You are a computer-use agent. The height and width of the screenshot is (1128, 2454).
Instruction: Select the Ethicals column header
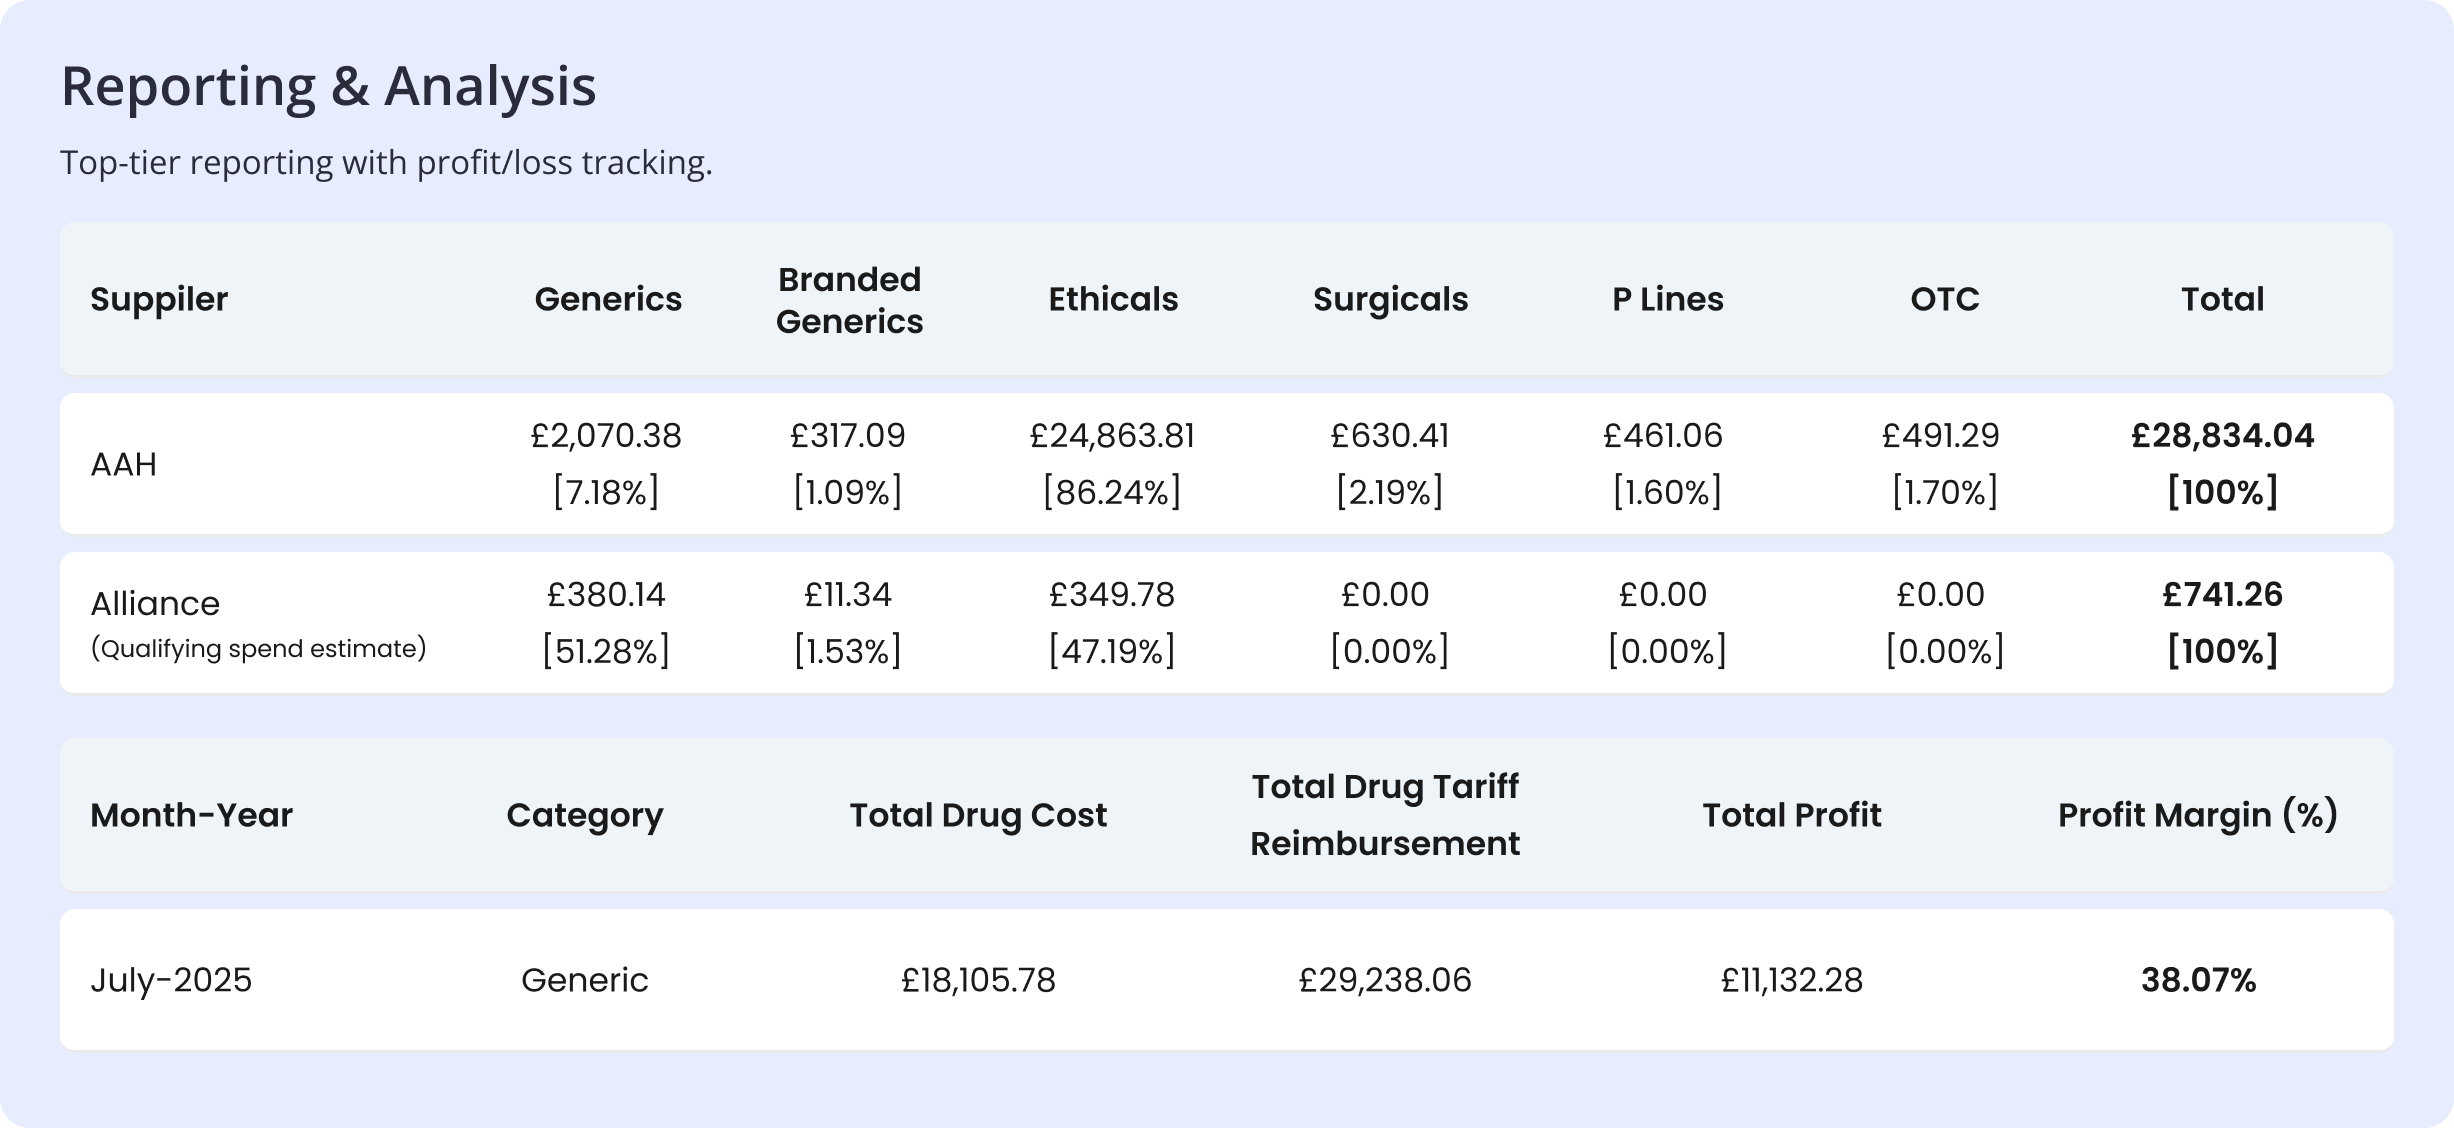pyautogui.click(x=1113, y=299)
